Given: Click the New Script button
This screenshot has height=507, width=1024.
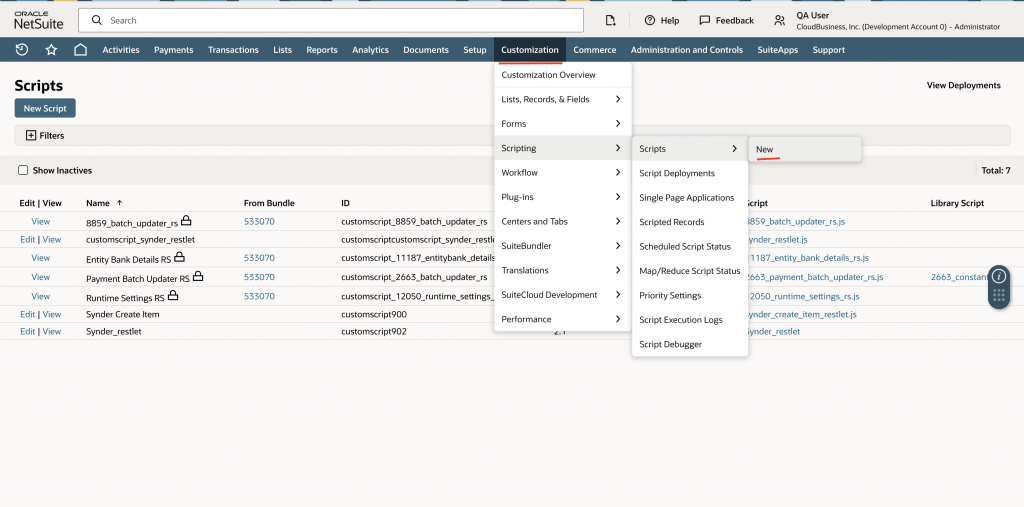Looking at the screenshot, I should click(45, 108).
